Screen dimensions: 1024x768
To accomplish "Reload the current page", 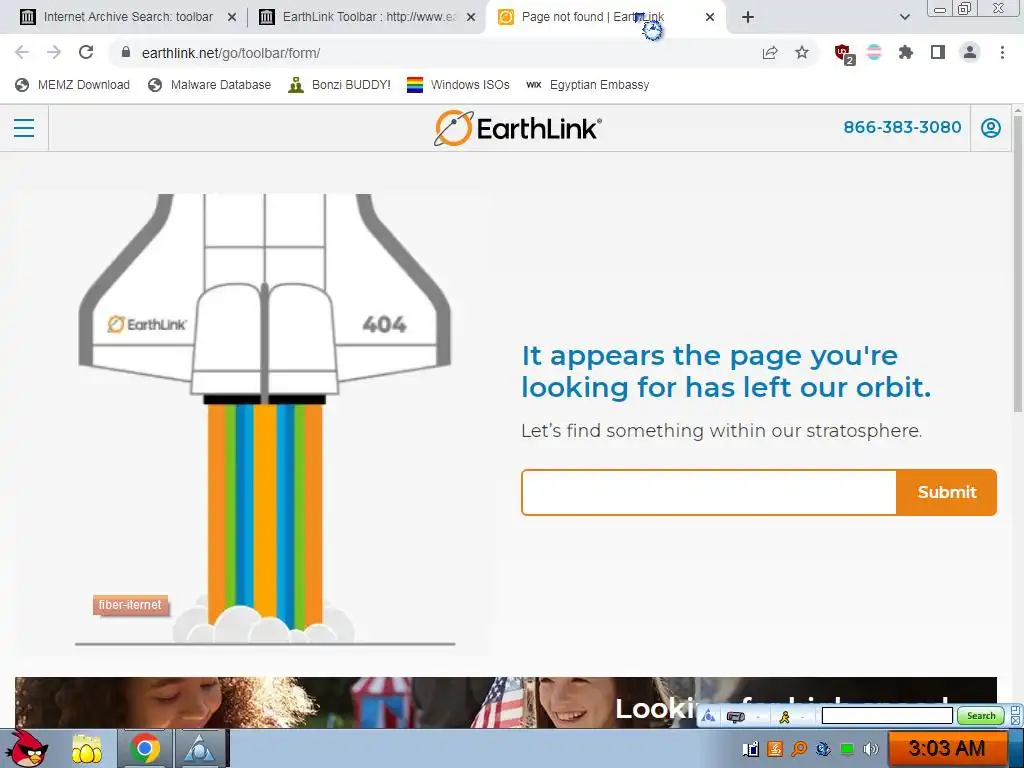I will point(86,52).
